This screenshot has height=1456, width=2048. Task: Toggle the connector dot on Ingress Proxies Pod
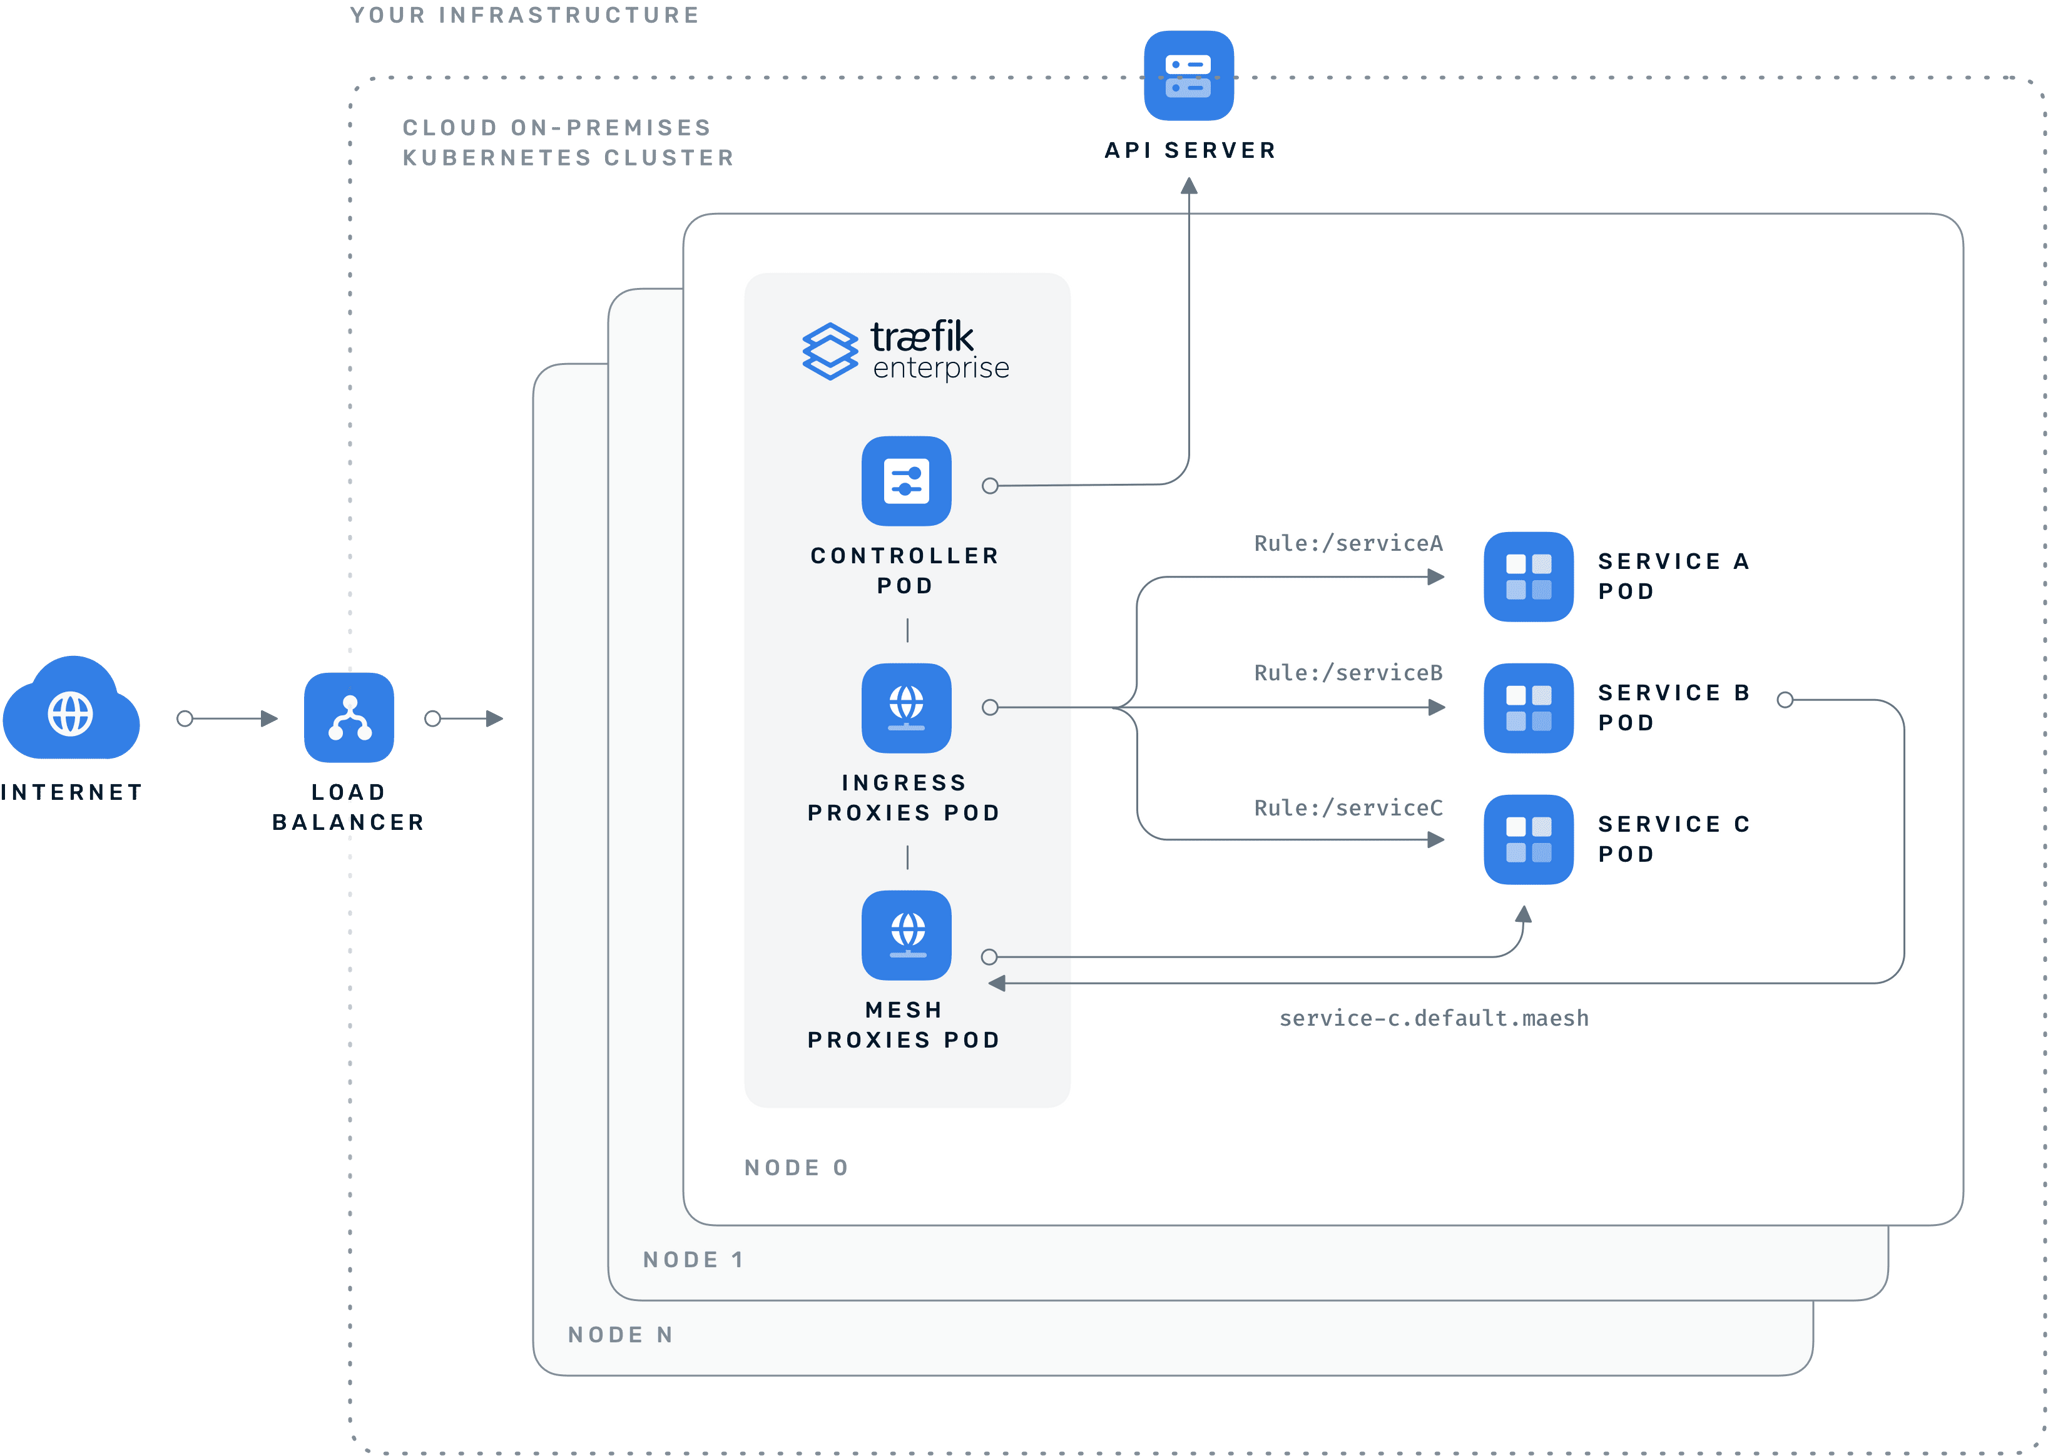[990, 708]
